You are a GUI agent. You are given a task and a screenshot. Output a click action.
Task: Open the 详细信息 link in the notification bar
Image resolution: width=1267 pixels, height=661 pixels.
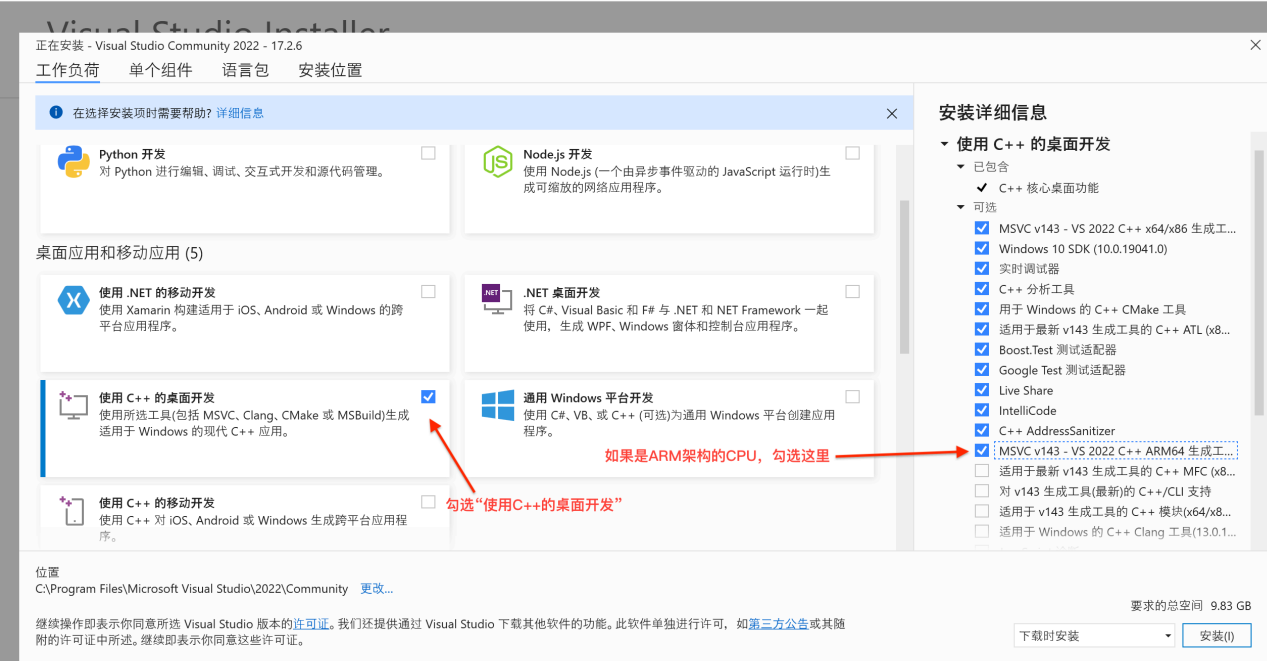[x=240, y=112]
